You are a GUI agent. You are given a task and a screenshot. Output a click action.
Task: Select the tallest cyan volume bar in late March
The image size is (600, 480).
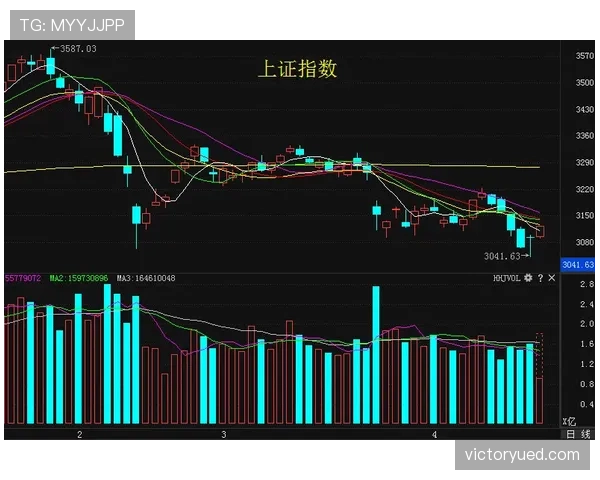click(x=376, y=355)
